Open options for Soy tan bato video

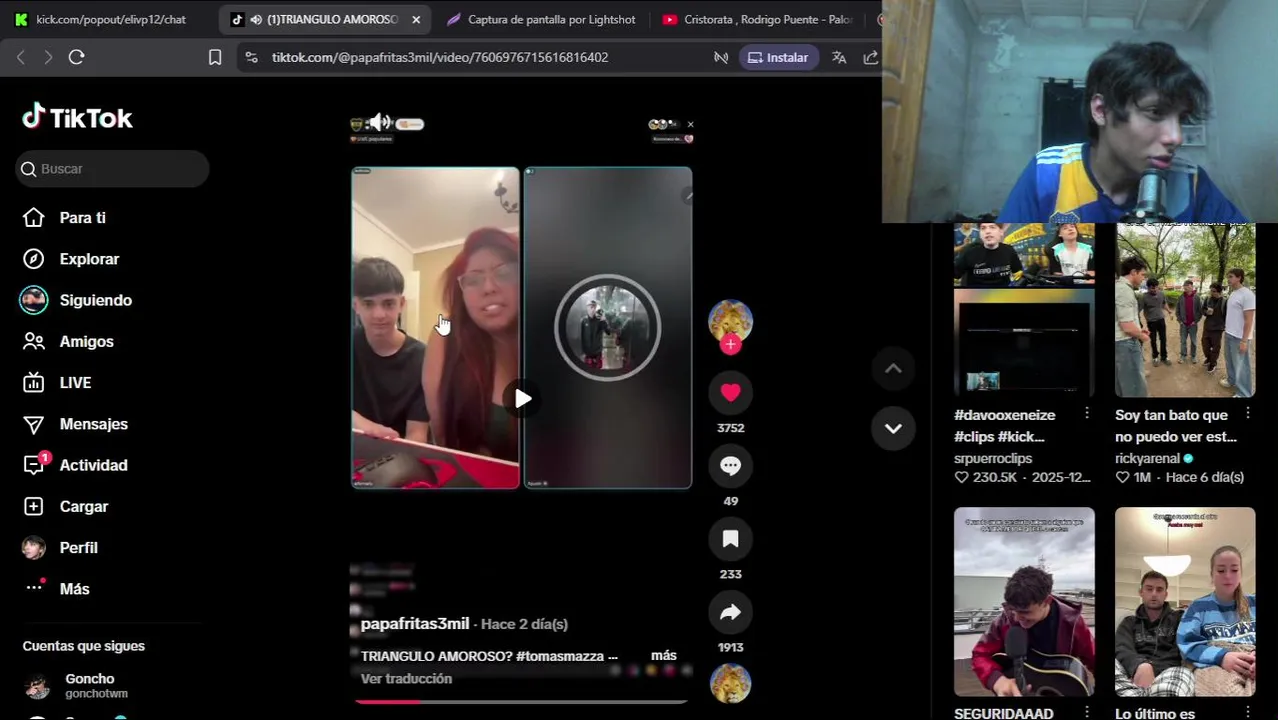pos(1248,414)
